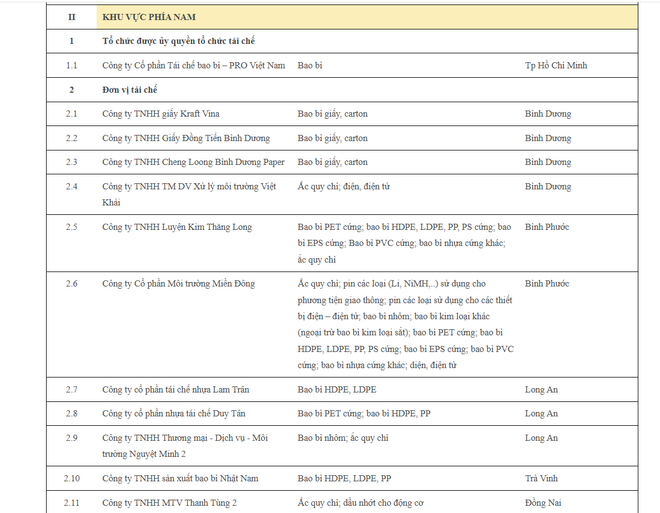The image size is (660, 513).
Task: Click the "Bao bì nhôm; ắc quy chì" cell
Action: (343, 438)
